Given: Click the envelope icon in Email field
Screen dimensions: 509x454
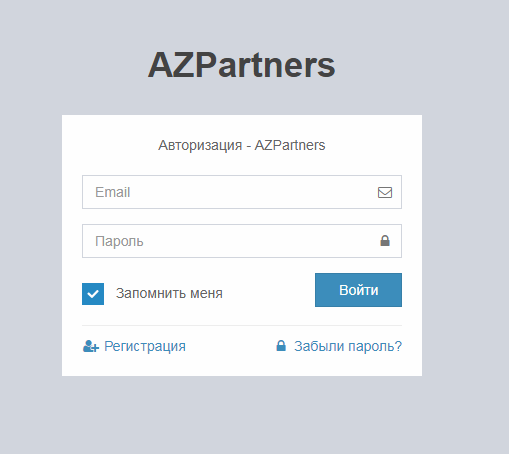Looking at the screenshot, I should pos(385,192).
